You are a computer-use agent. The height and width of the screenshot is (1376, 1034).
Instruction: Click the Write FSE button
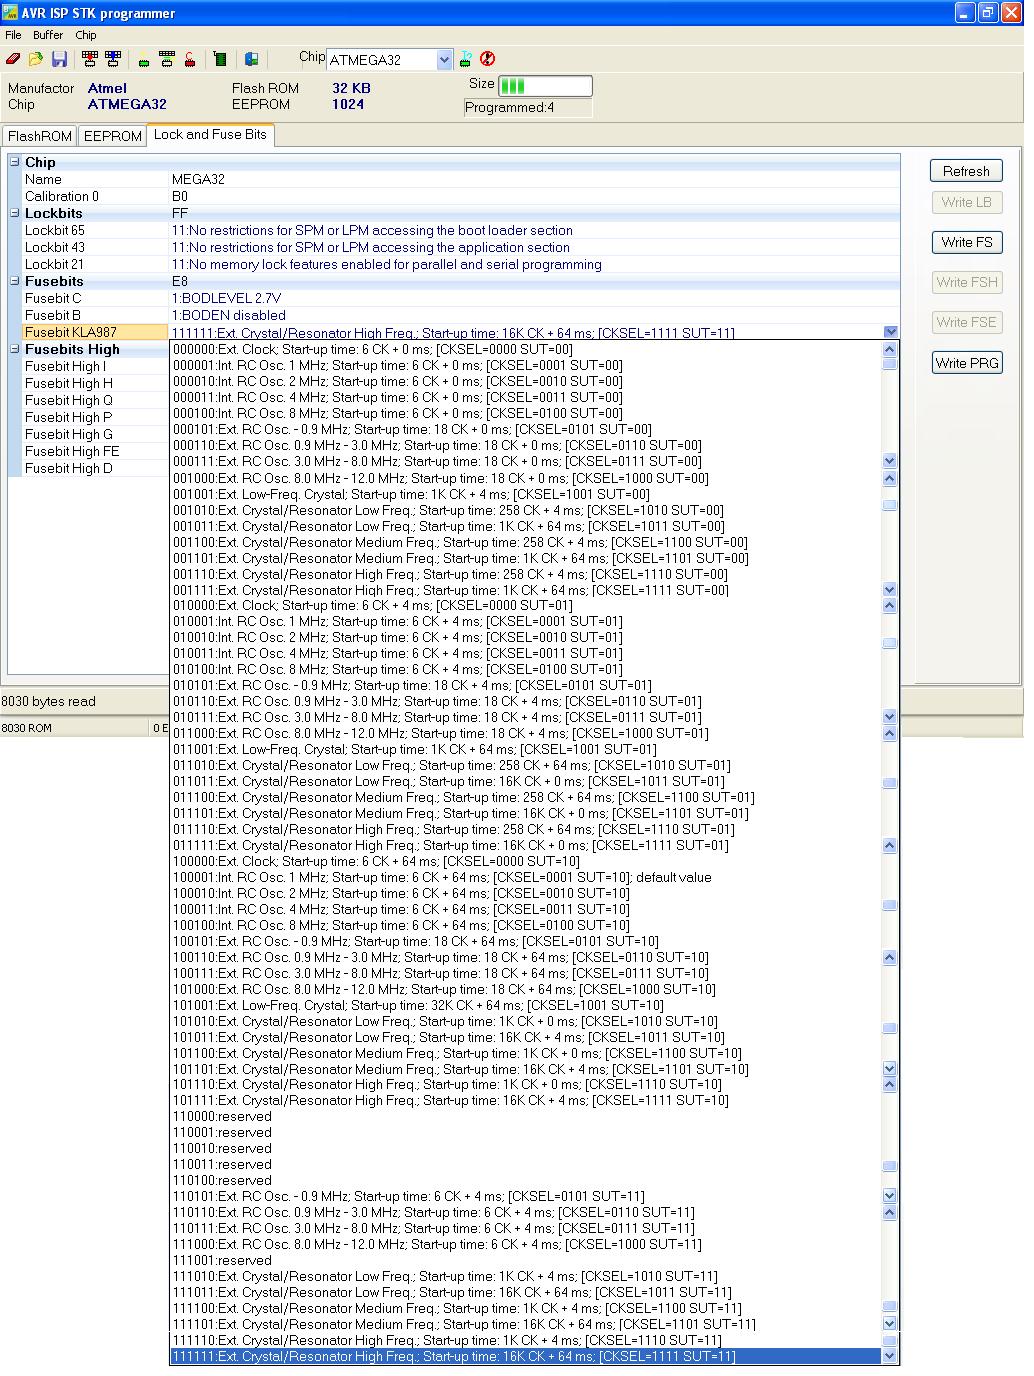[966, 322]
